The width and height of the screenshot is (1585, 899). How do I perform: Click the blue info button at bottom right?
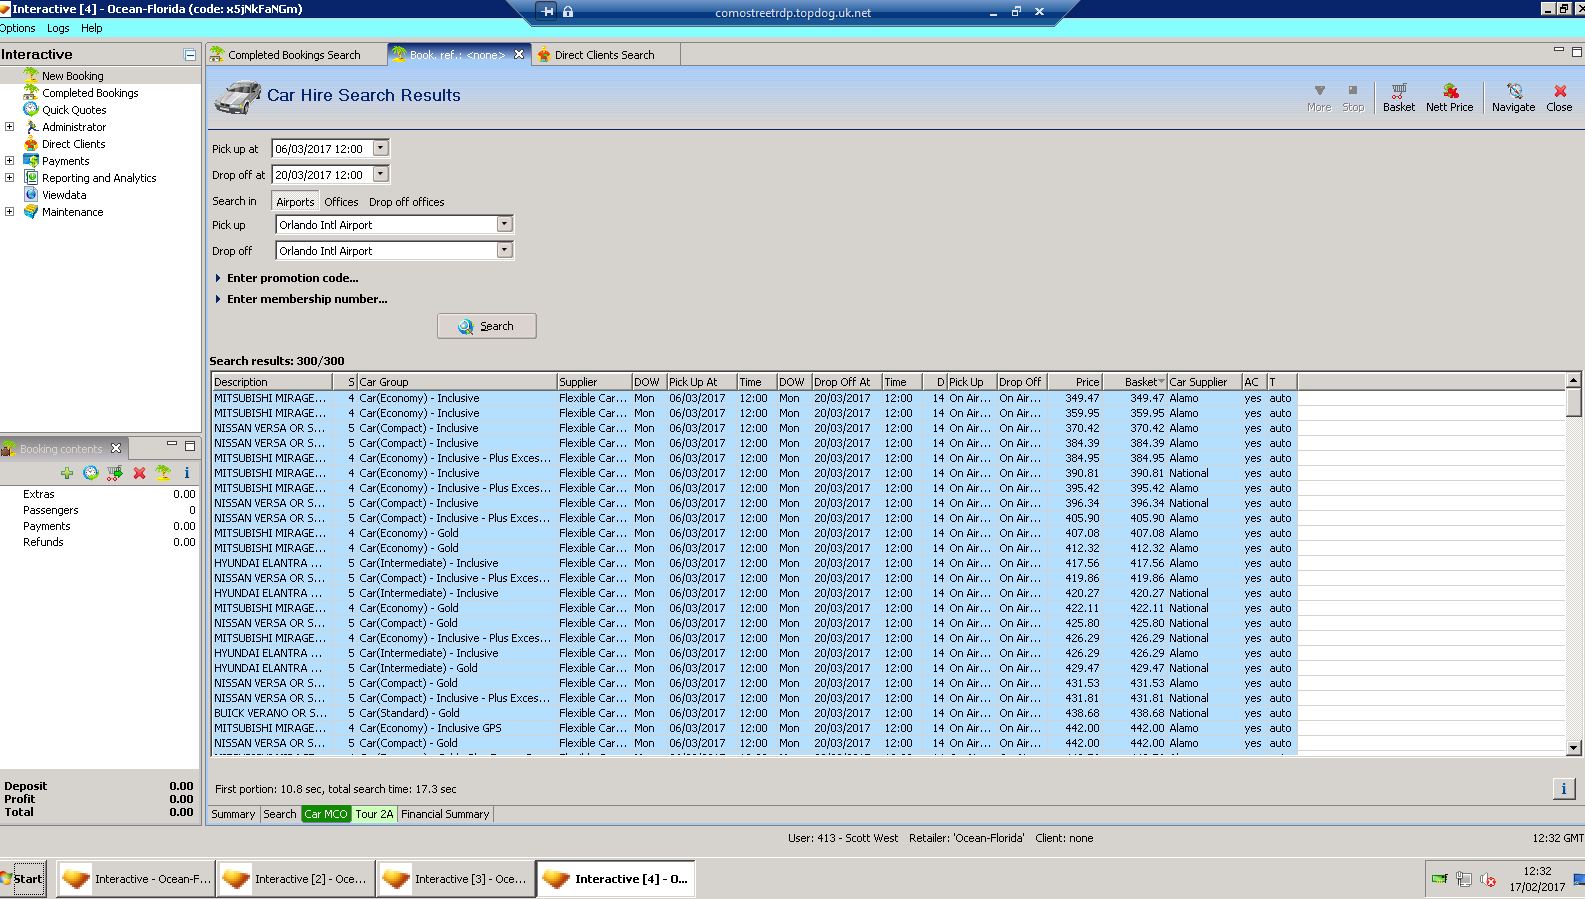click(x=1564, y=788)
